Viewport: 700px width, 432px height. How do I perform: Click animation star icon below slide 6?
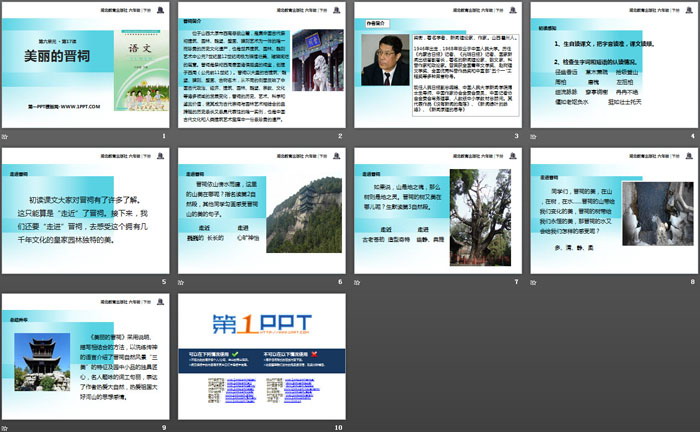(181, 282)
